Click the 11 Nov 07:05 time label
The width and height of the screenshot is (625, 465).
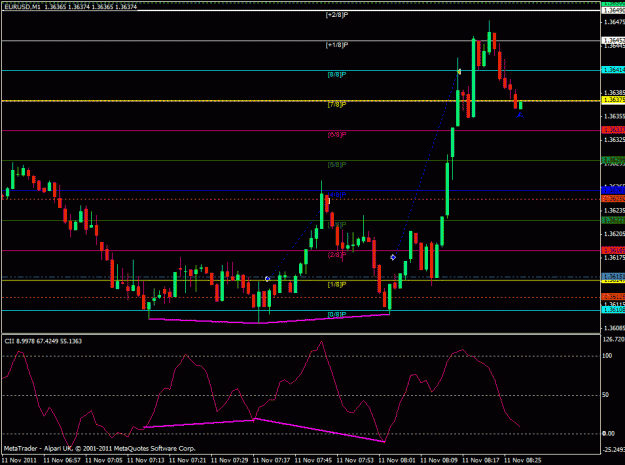[x=104, y=460]
